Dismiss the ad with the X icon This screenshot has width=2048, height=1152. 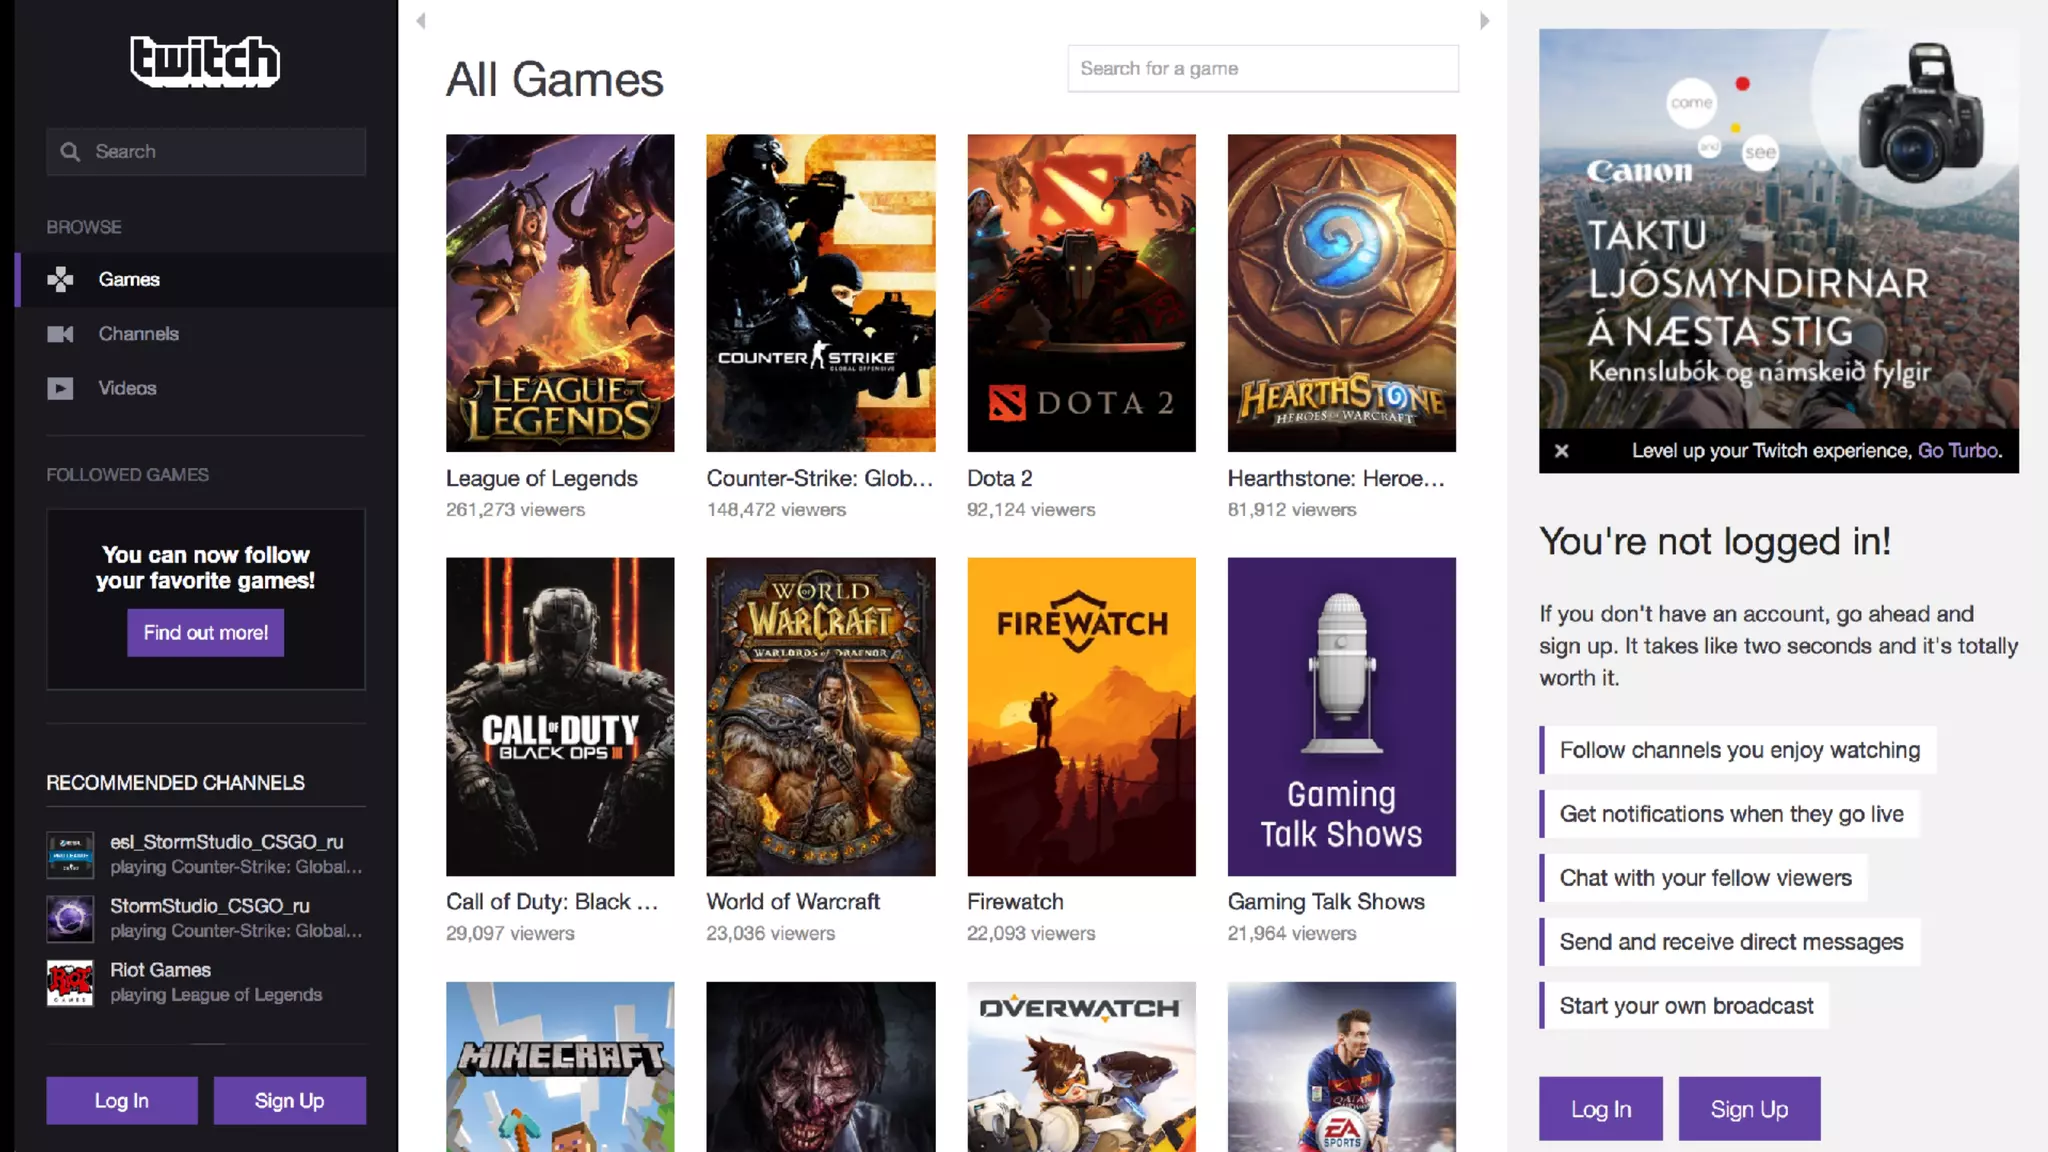click(x=1561, y=451)
